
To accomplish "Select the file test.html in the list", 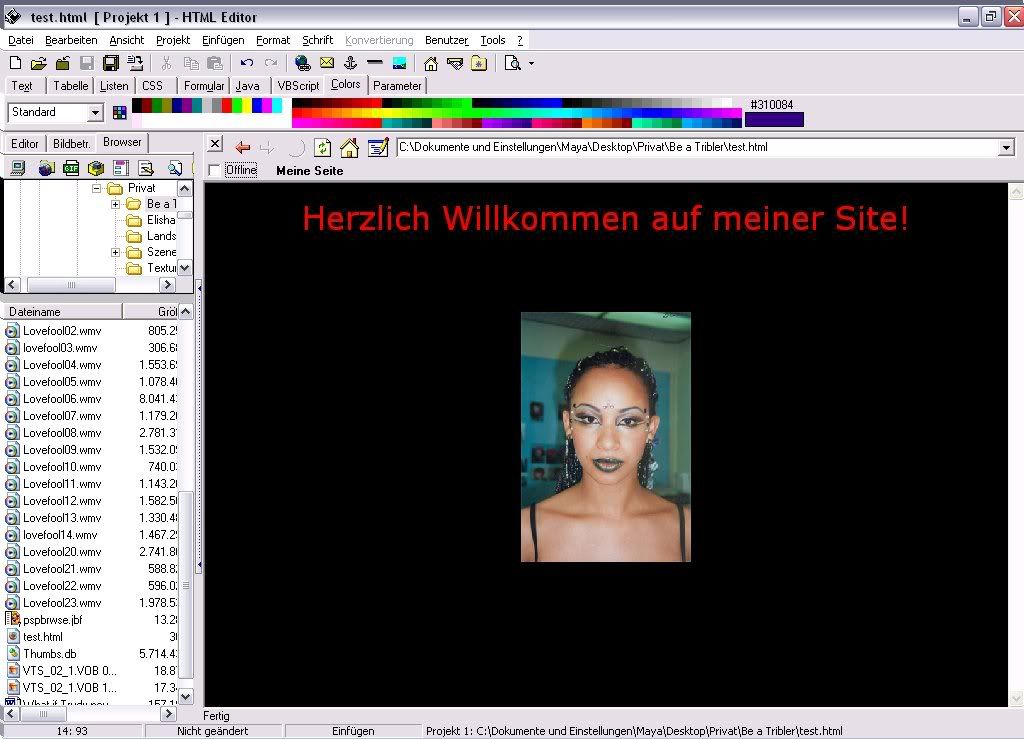I will tap(43, 637).
